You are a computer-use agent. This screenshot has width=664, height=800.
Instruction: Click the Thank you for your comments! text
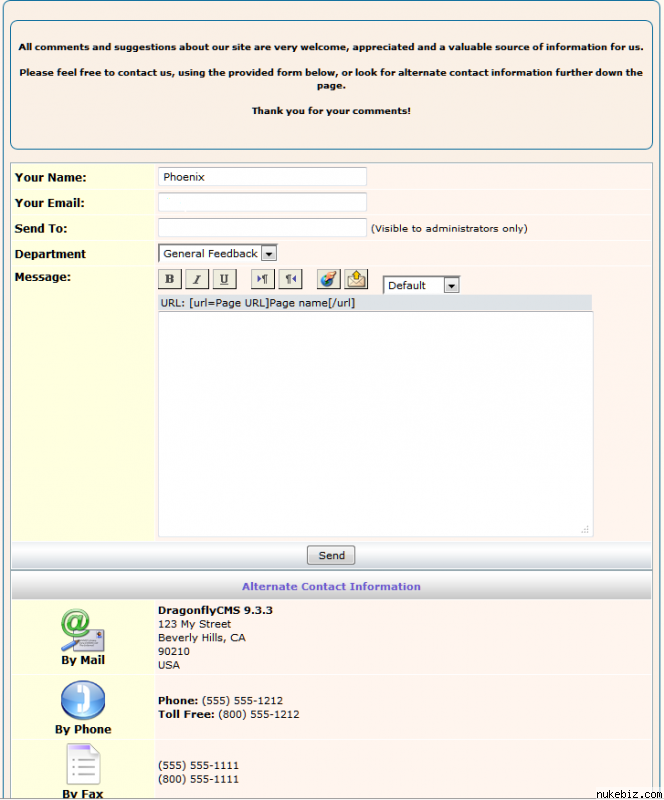tap(331, 111)
